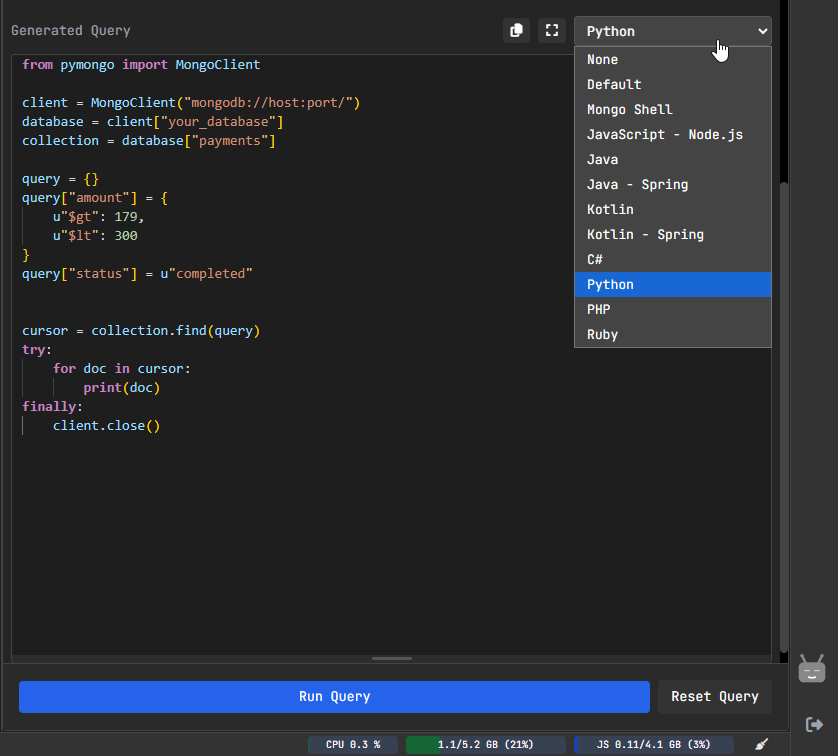
Task: Select C# from the language list
Action: [672, 260]
